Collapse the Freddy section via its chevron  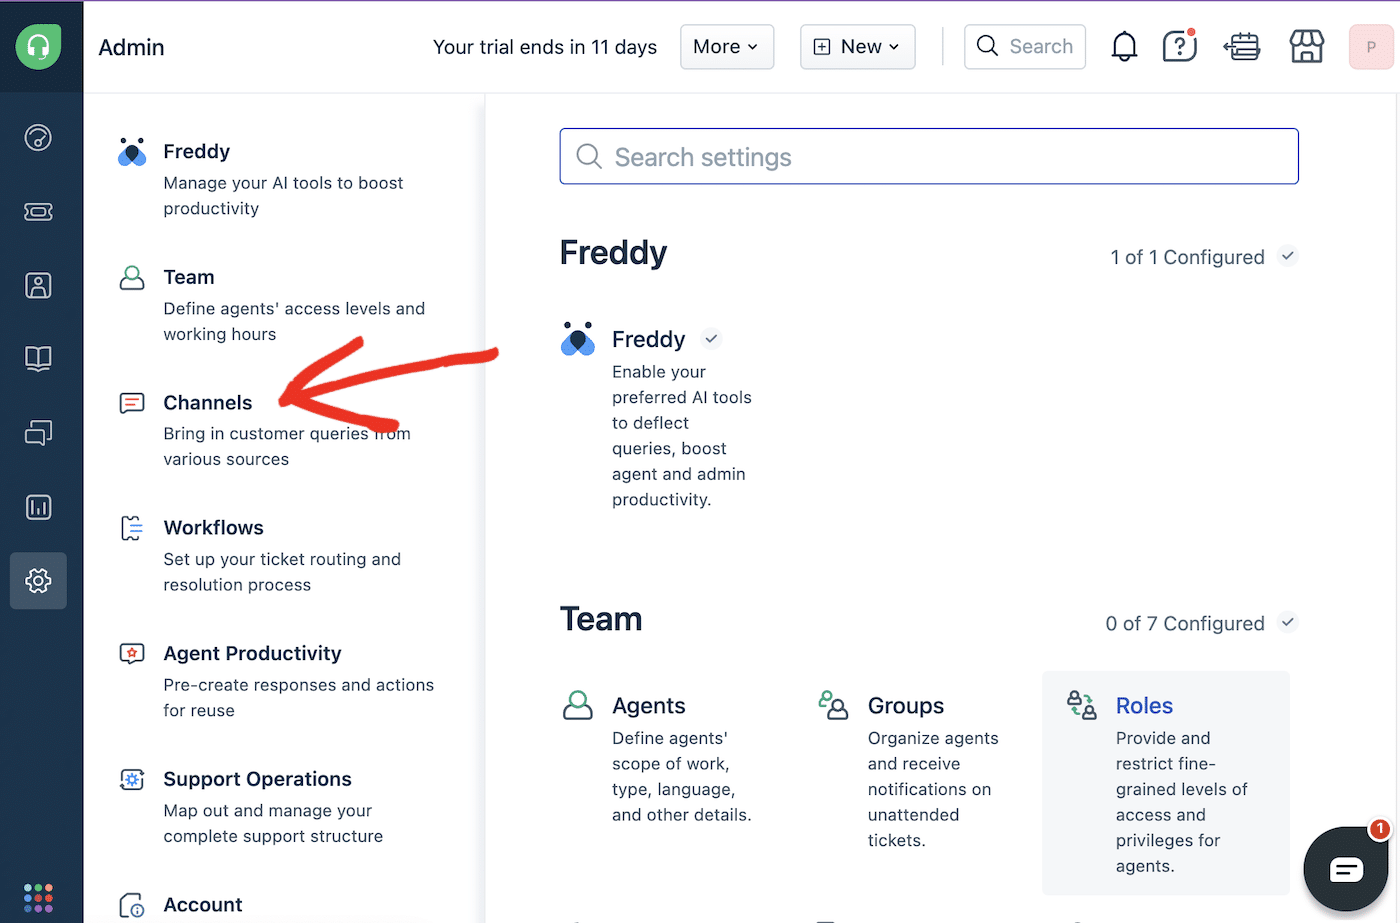tap(1288, 256)
